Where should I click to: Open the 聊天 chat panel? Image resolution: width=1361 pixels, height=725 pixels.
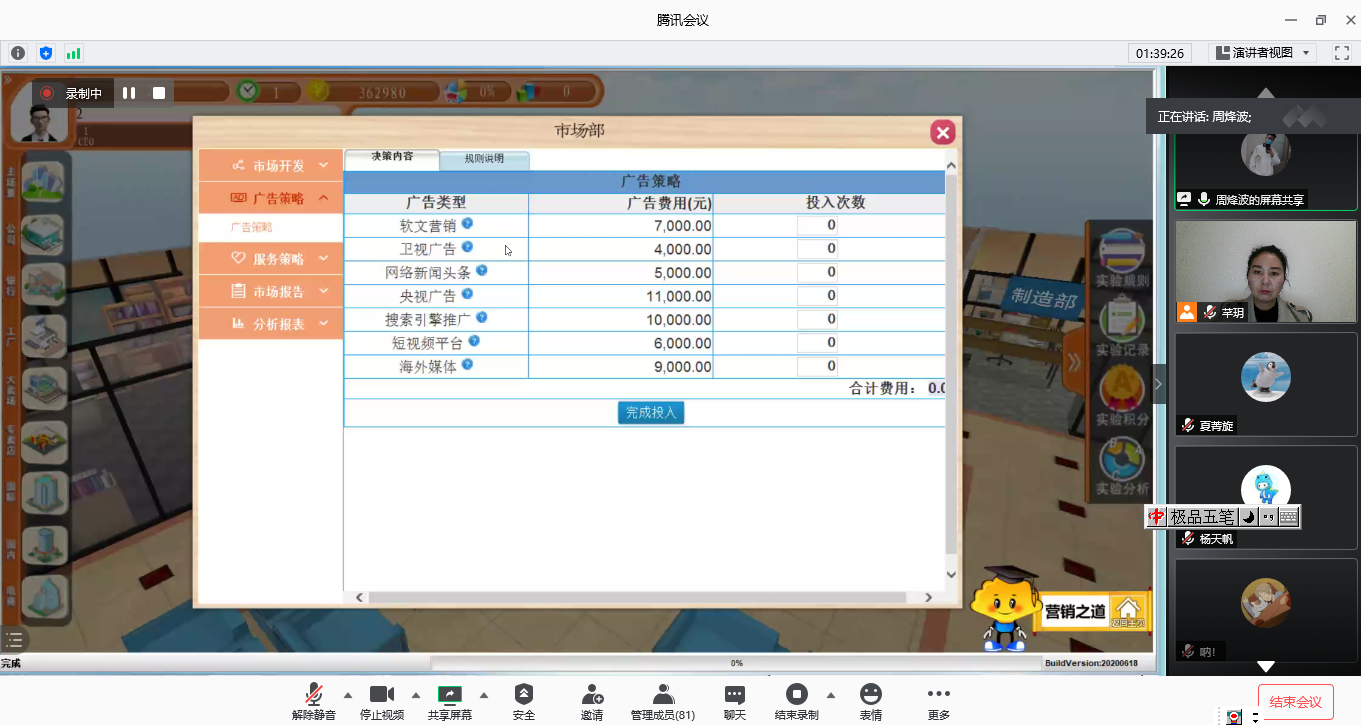[735, 702]
